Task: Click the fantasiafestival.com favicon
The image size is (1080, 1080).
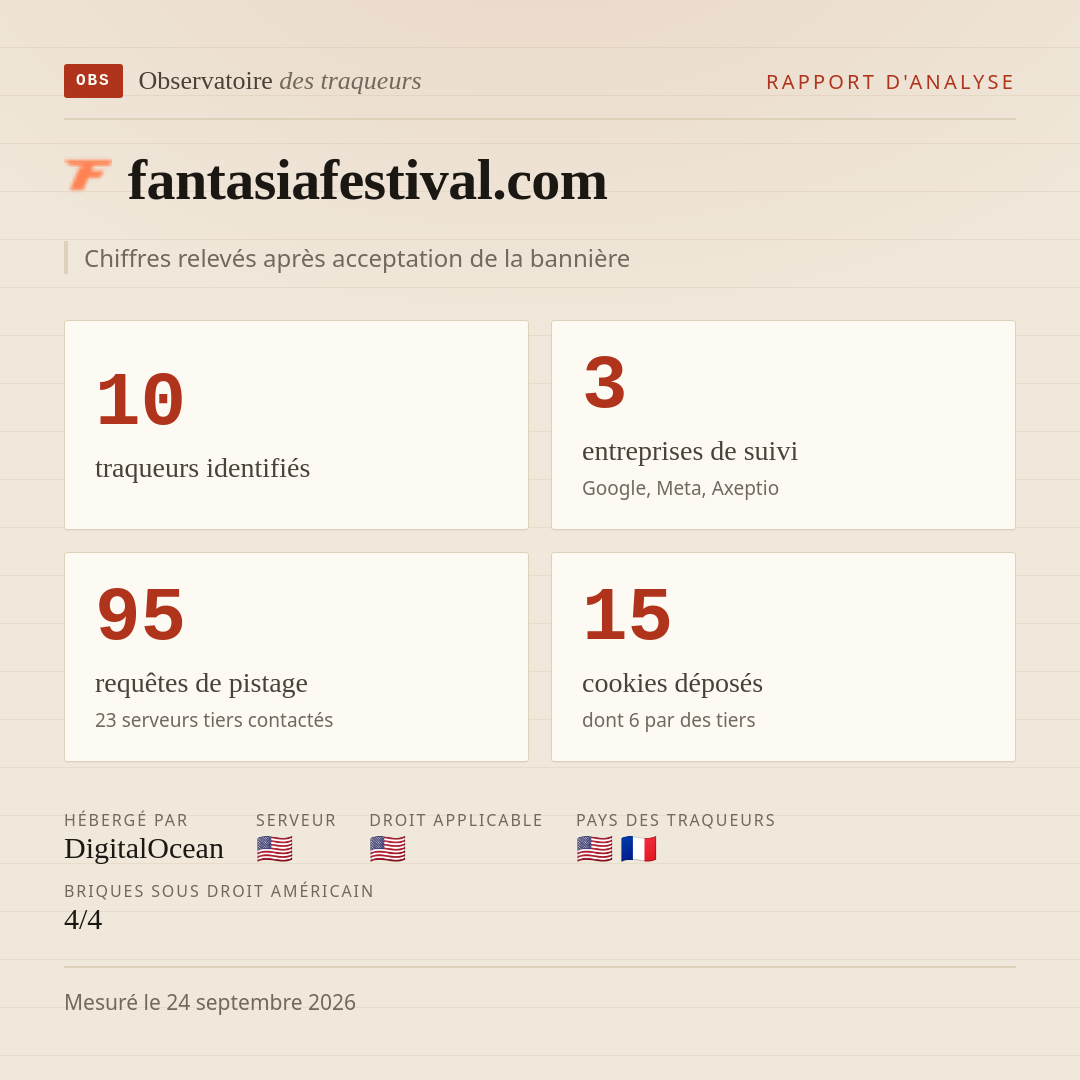Action: (88, 175)
